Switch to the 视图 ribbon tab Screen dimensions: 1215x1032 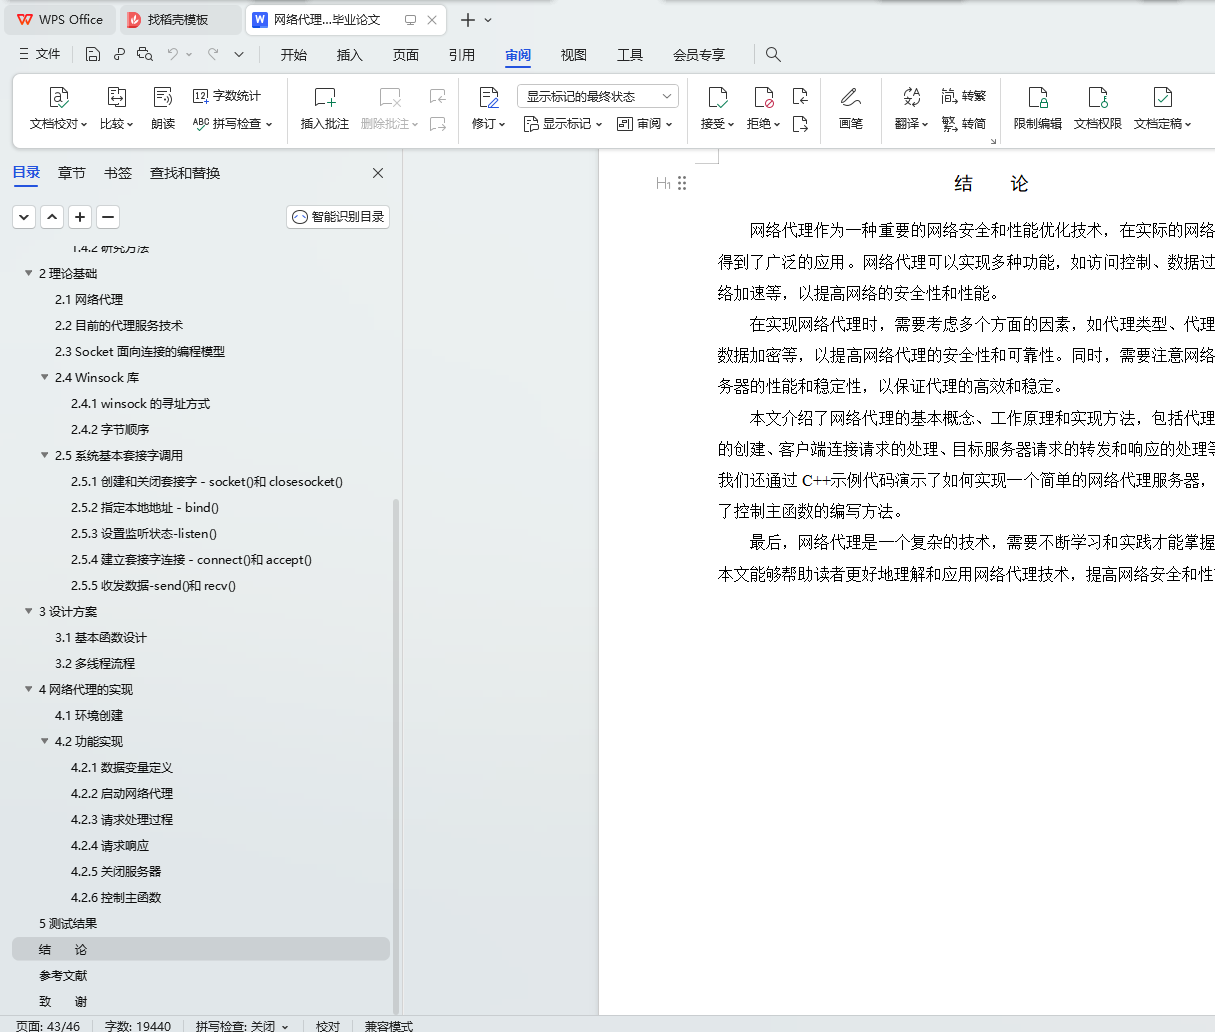(x=574, y=55)
